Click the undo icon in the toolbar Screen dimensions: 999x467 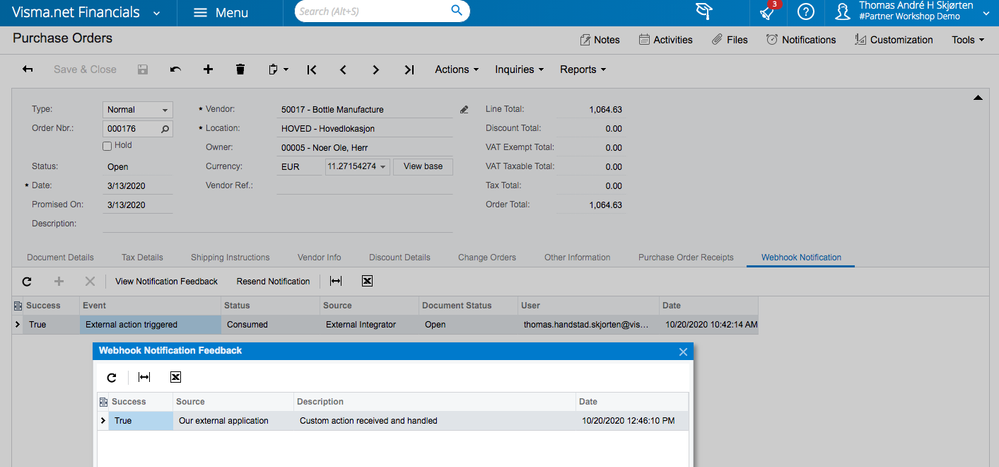coord(175,69)
